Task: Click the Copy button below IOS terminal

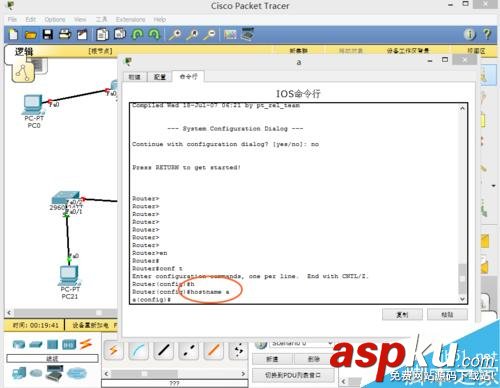Action: [402, 314]
